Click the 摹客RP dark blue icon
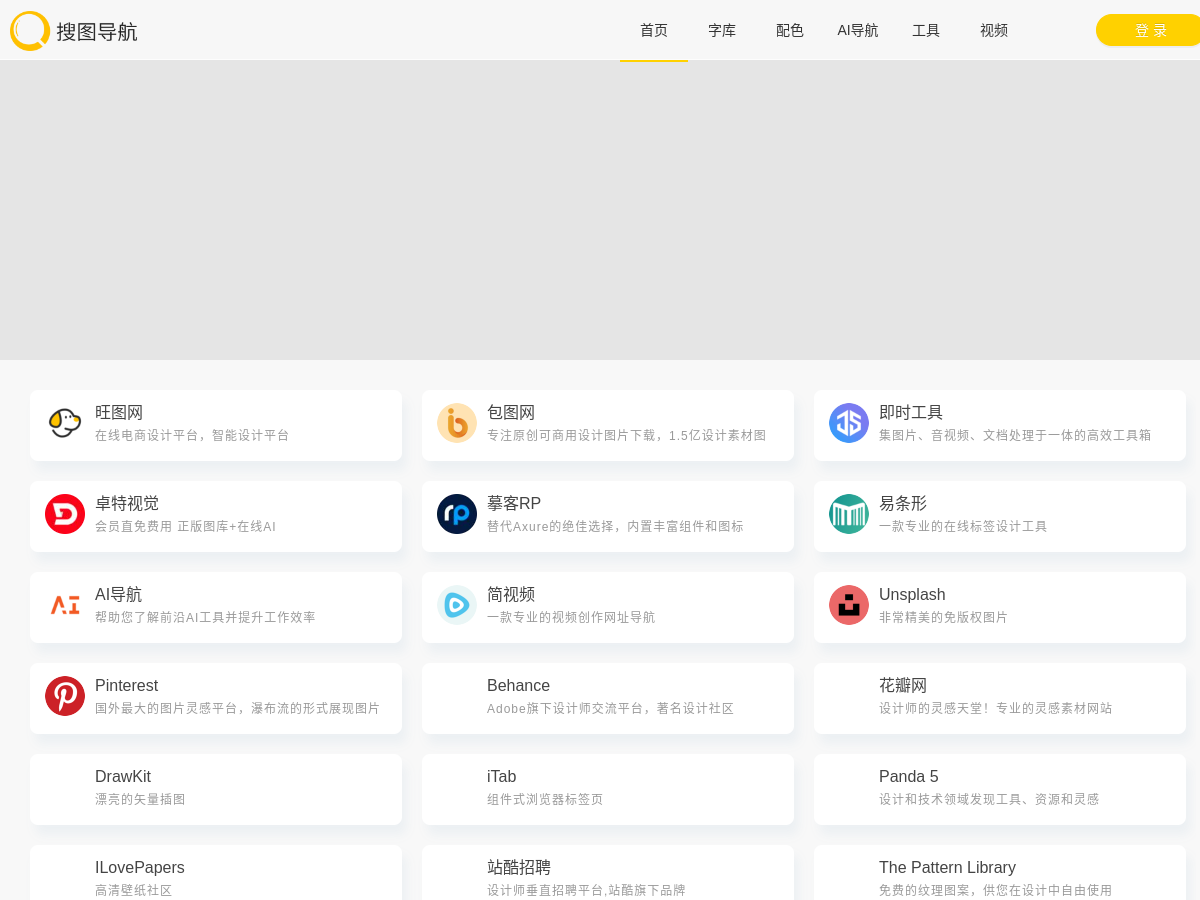The height and width of the screenshot is (900, 1200). coord(457,514)
